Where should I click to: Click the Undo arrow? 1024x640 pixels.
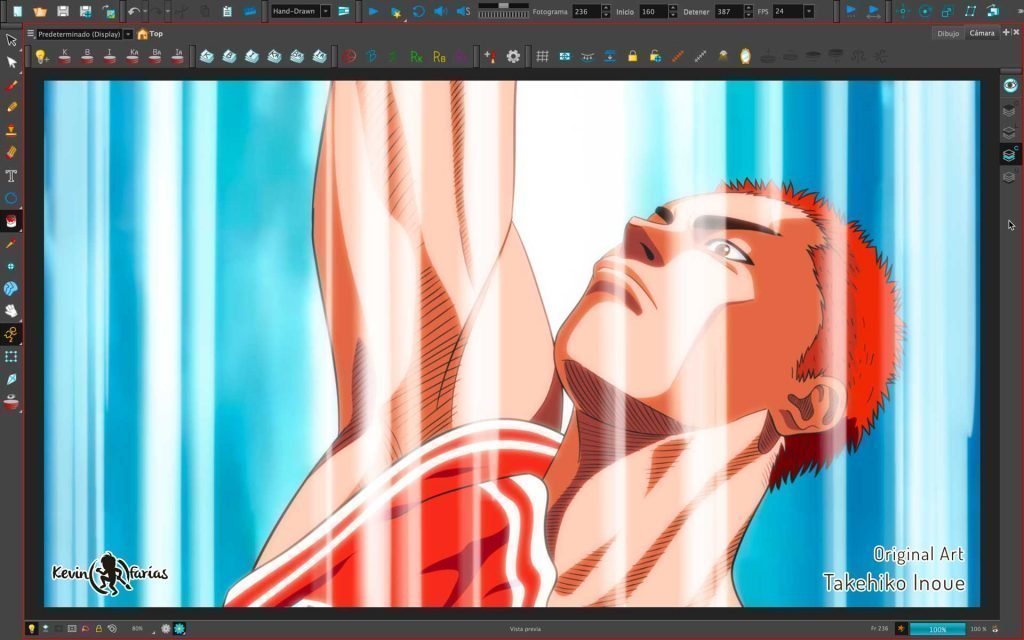[134, 11]
